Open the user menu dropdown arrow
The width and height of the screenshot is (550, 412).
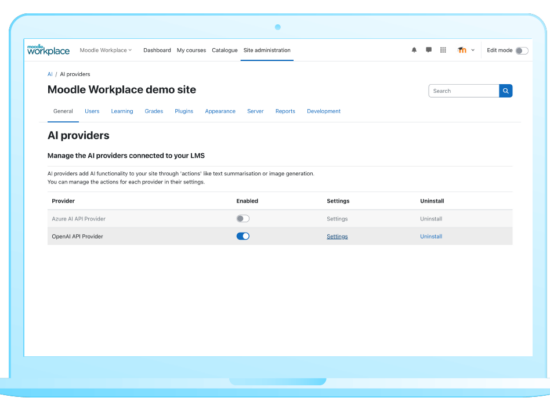pyautogui.click(x=473, y=50)
